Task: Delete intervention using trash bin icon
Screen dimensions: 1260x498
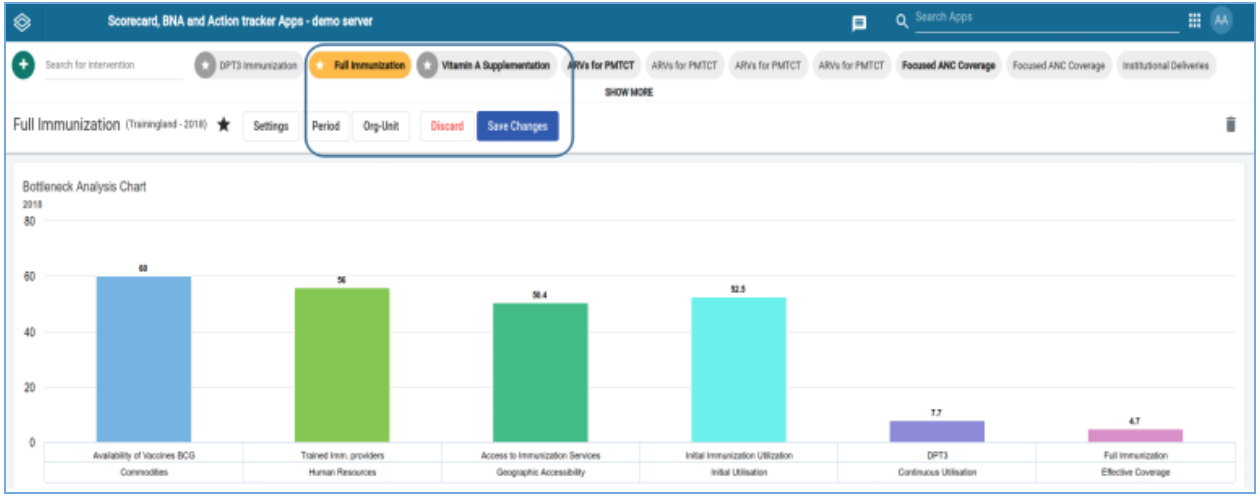Action: tap(1231, 125)
